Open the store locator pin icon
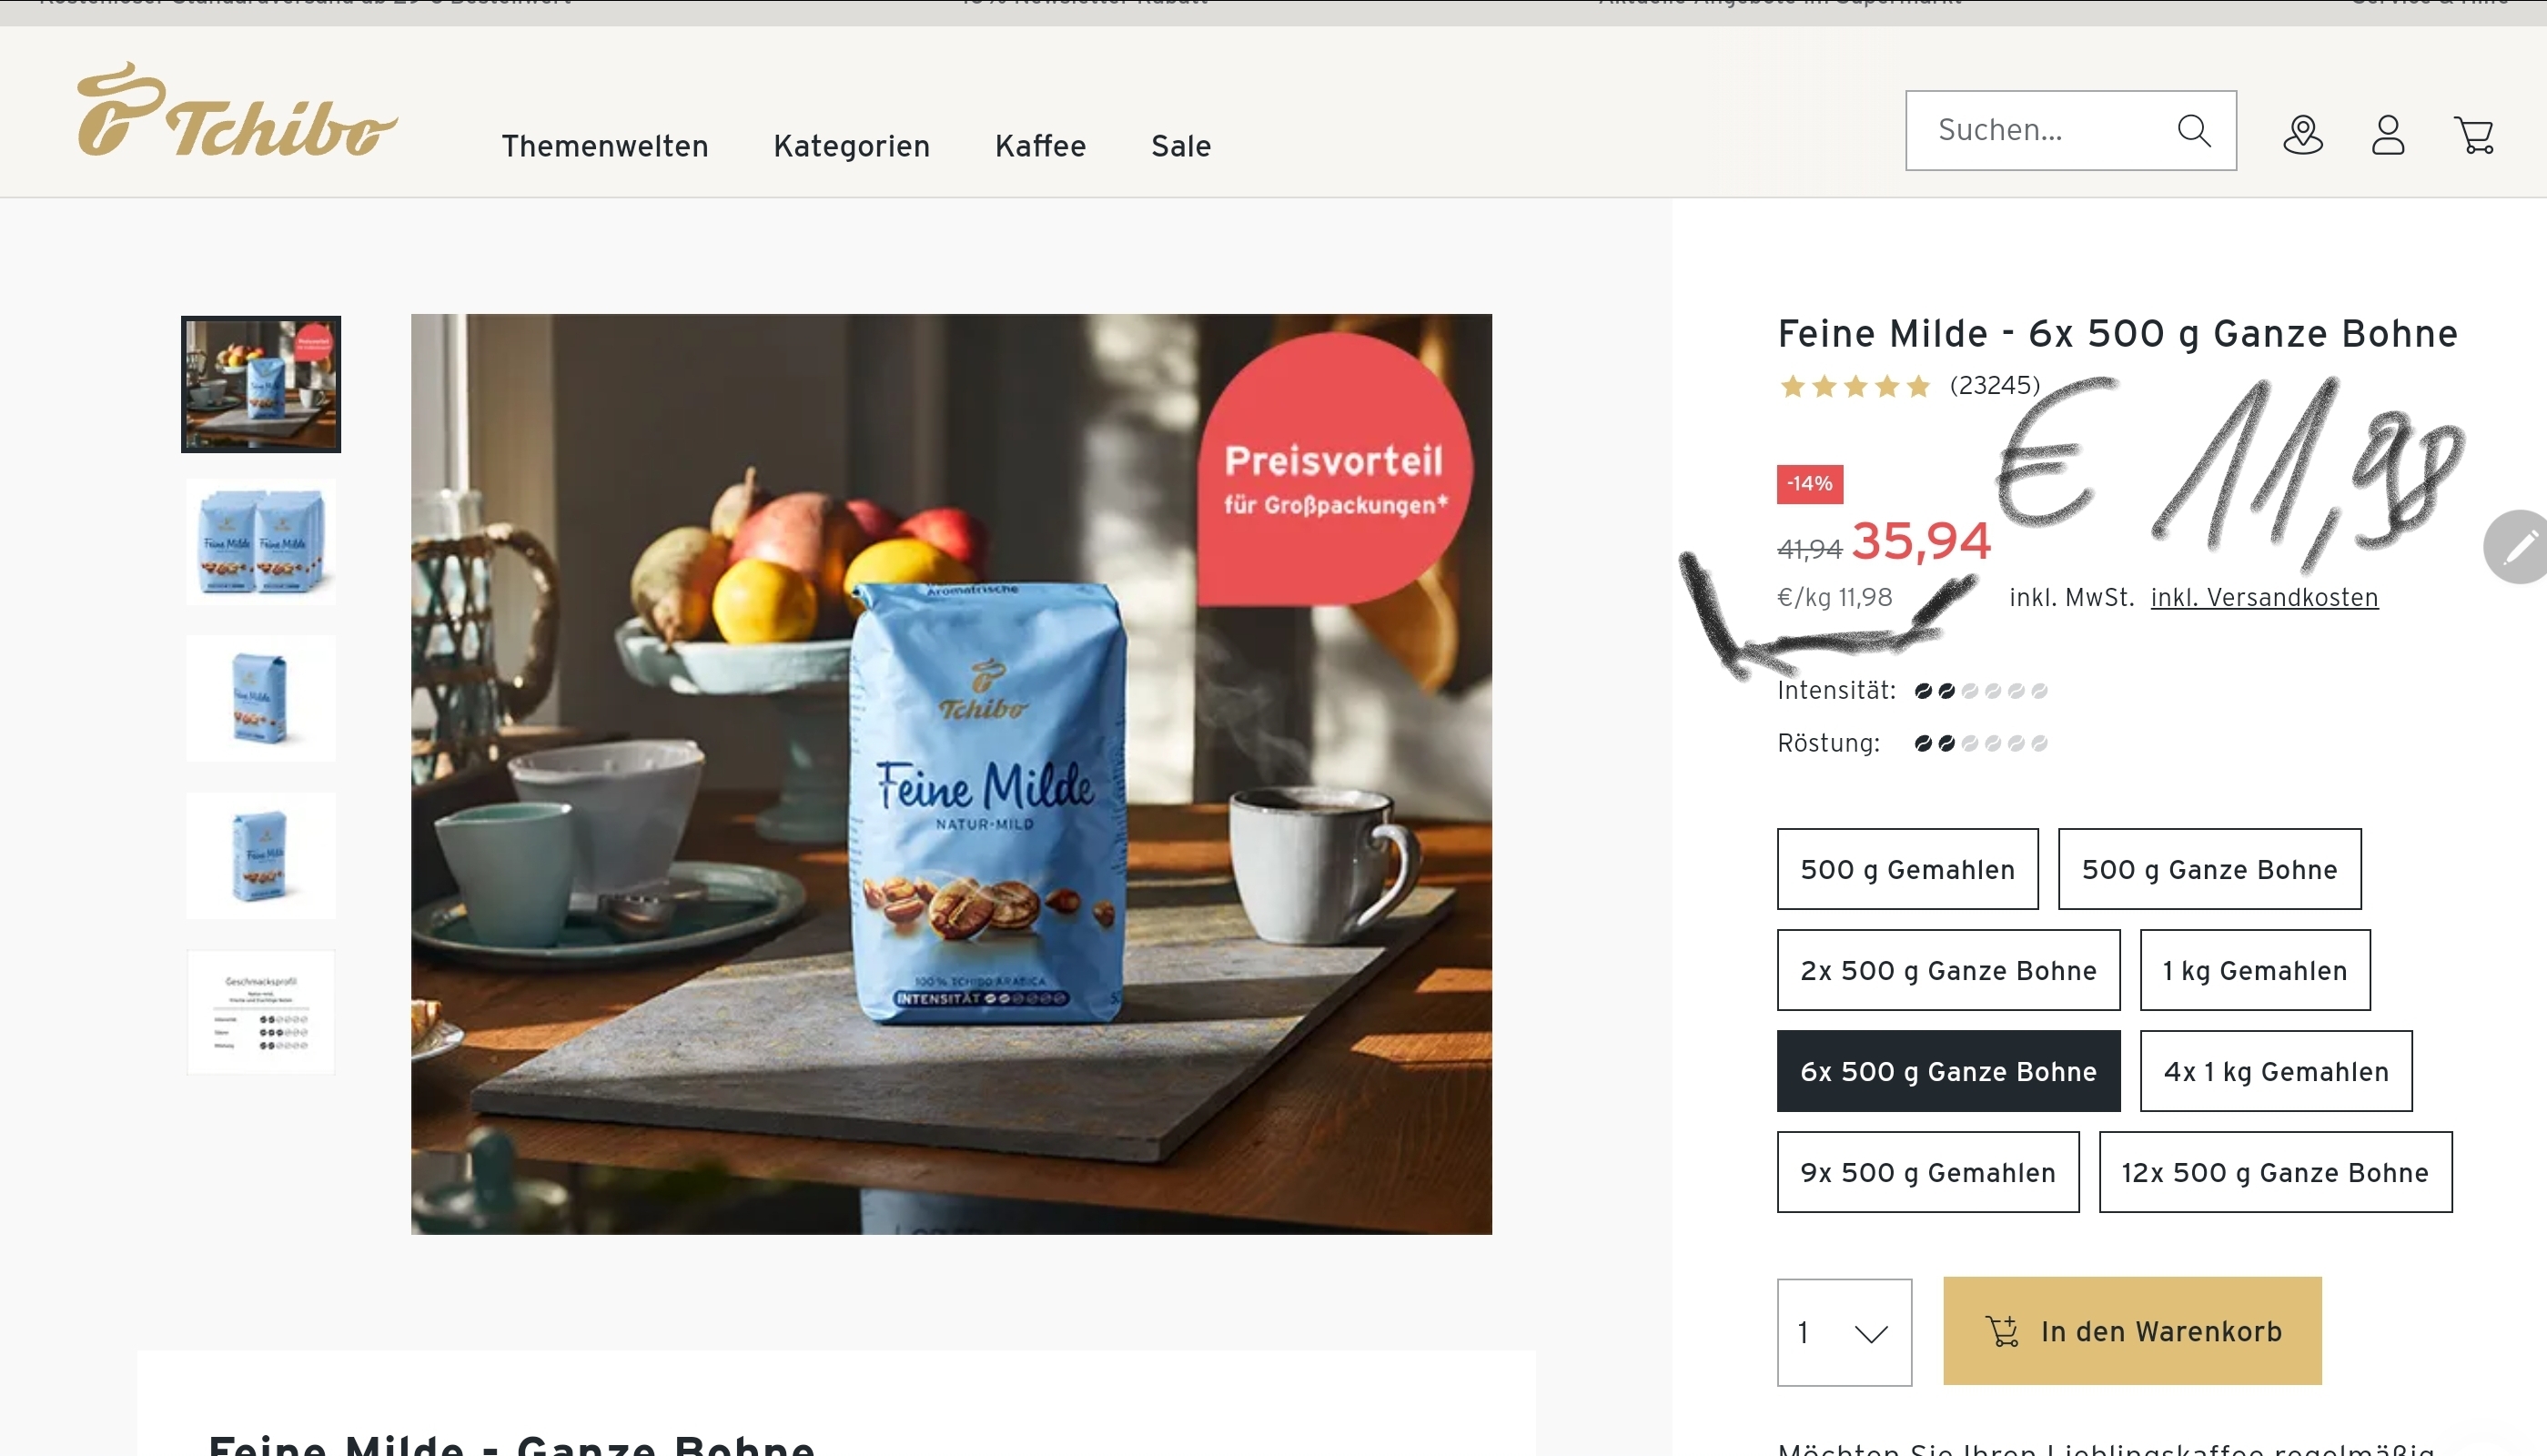2547x1456 pixels. (2302, 134)
